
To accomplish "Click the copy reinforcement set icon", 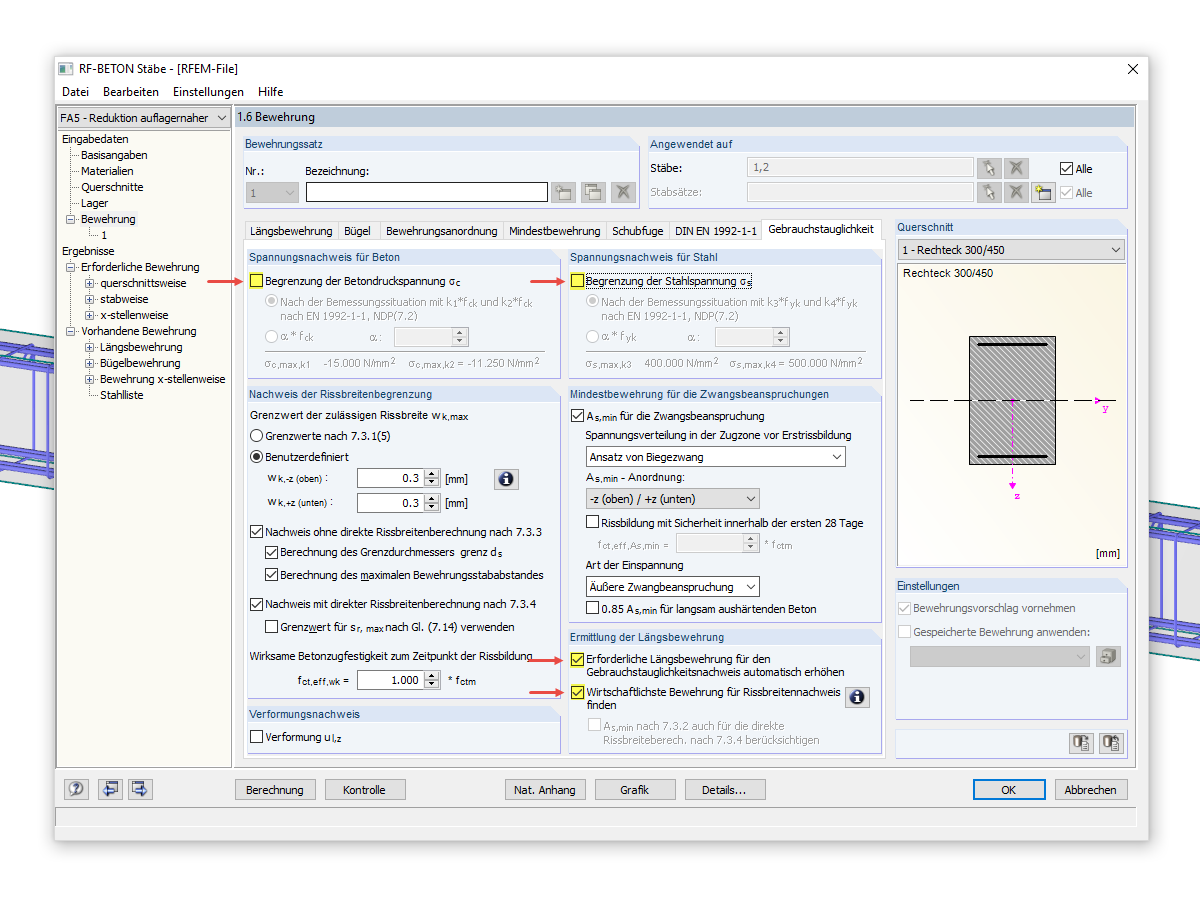I will (x=593, y=193).
